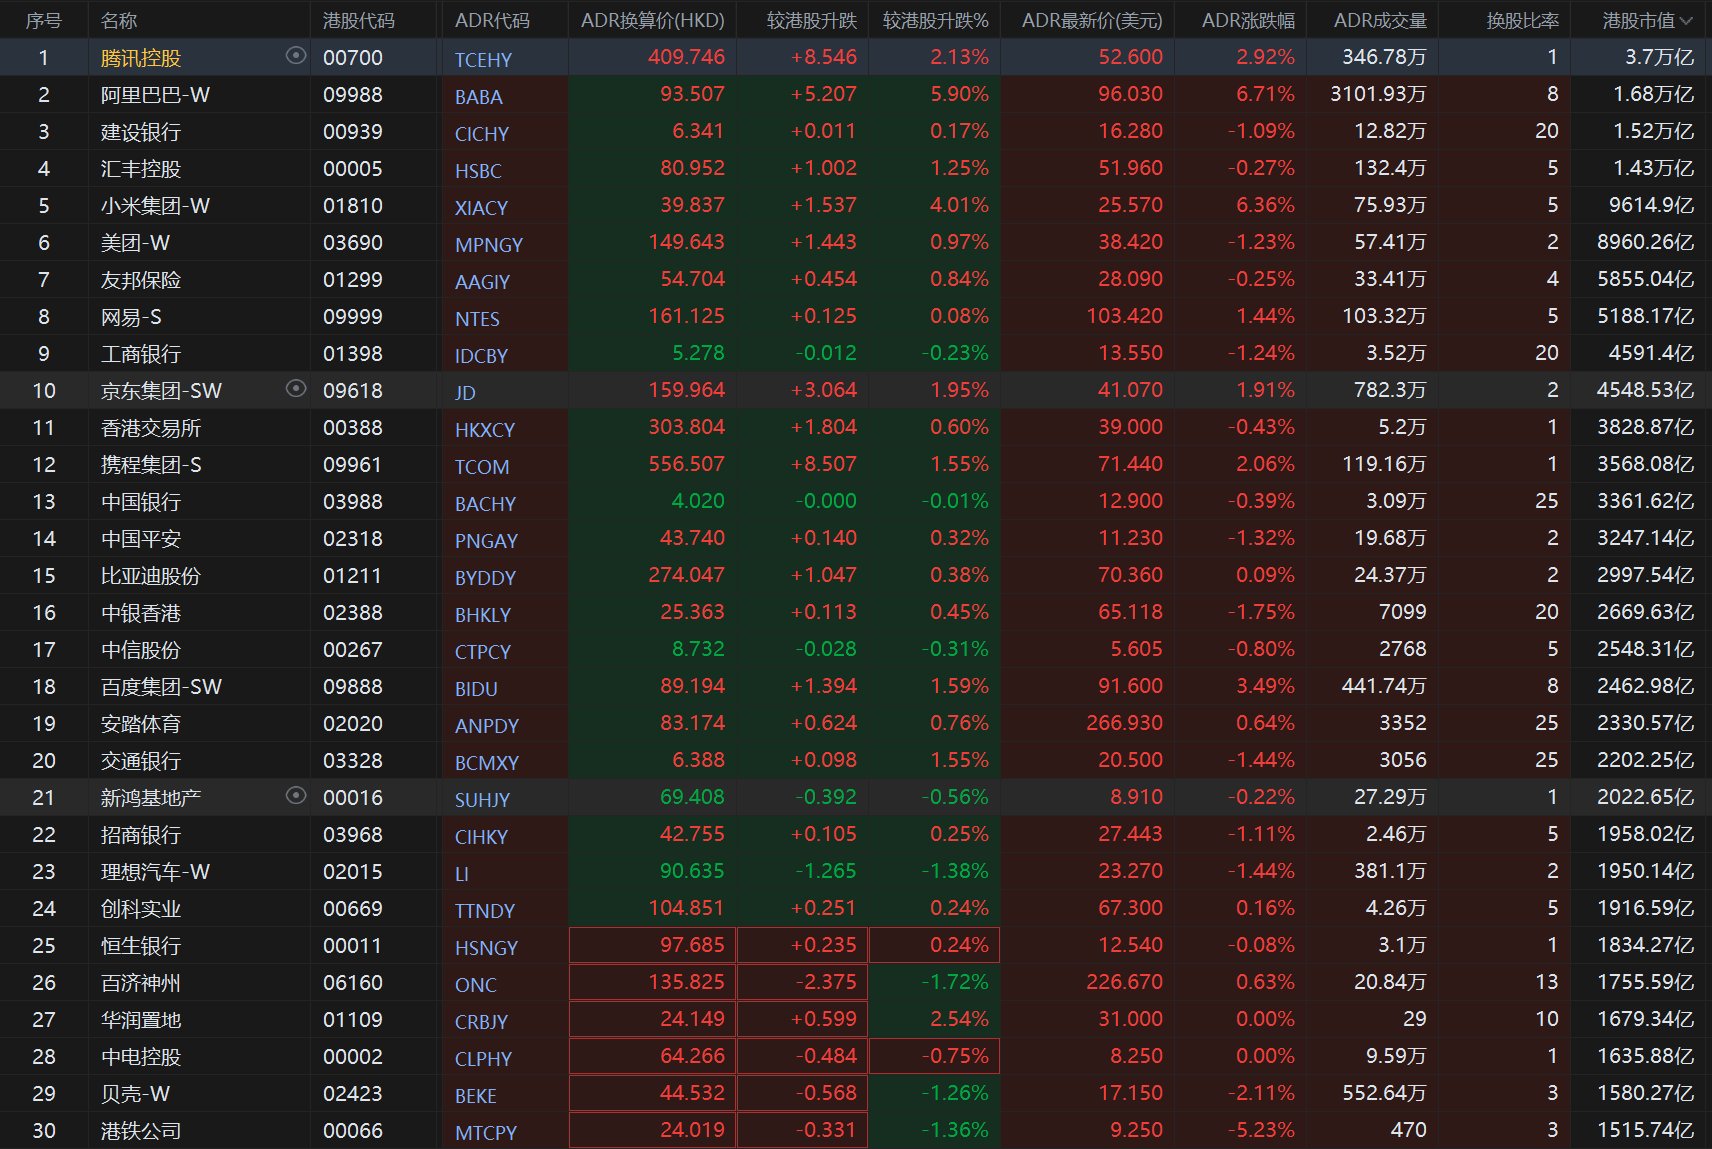Select the 腾讯控股 stock name
This screenshot has height=1149, width=1712.
tap(141, 58)
